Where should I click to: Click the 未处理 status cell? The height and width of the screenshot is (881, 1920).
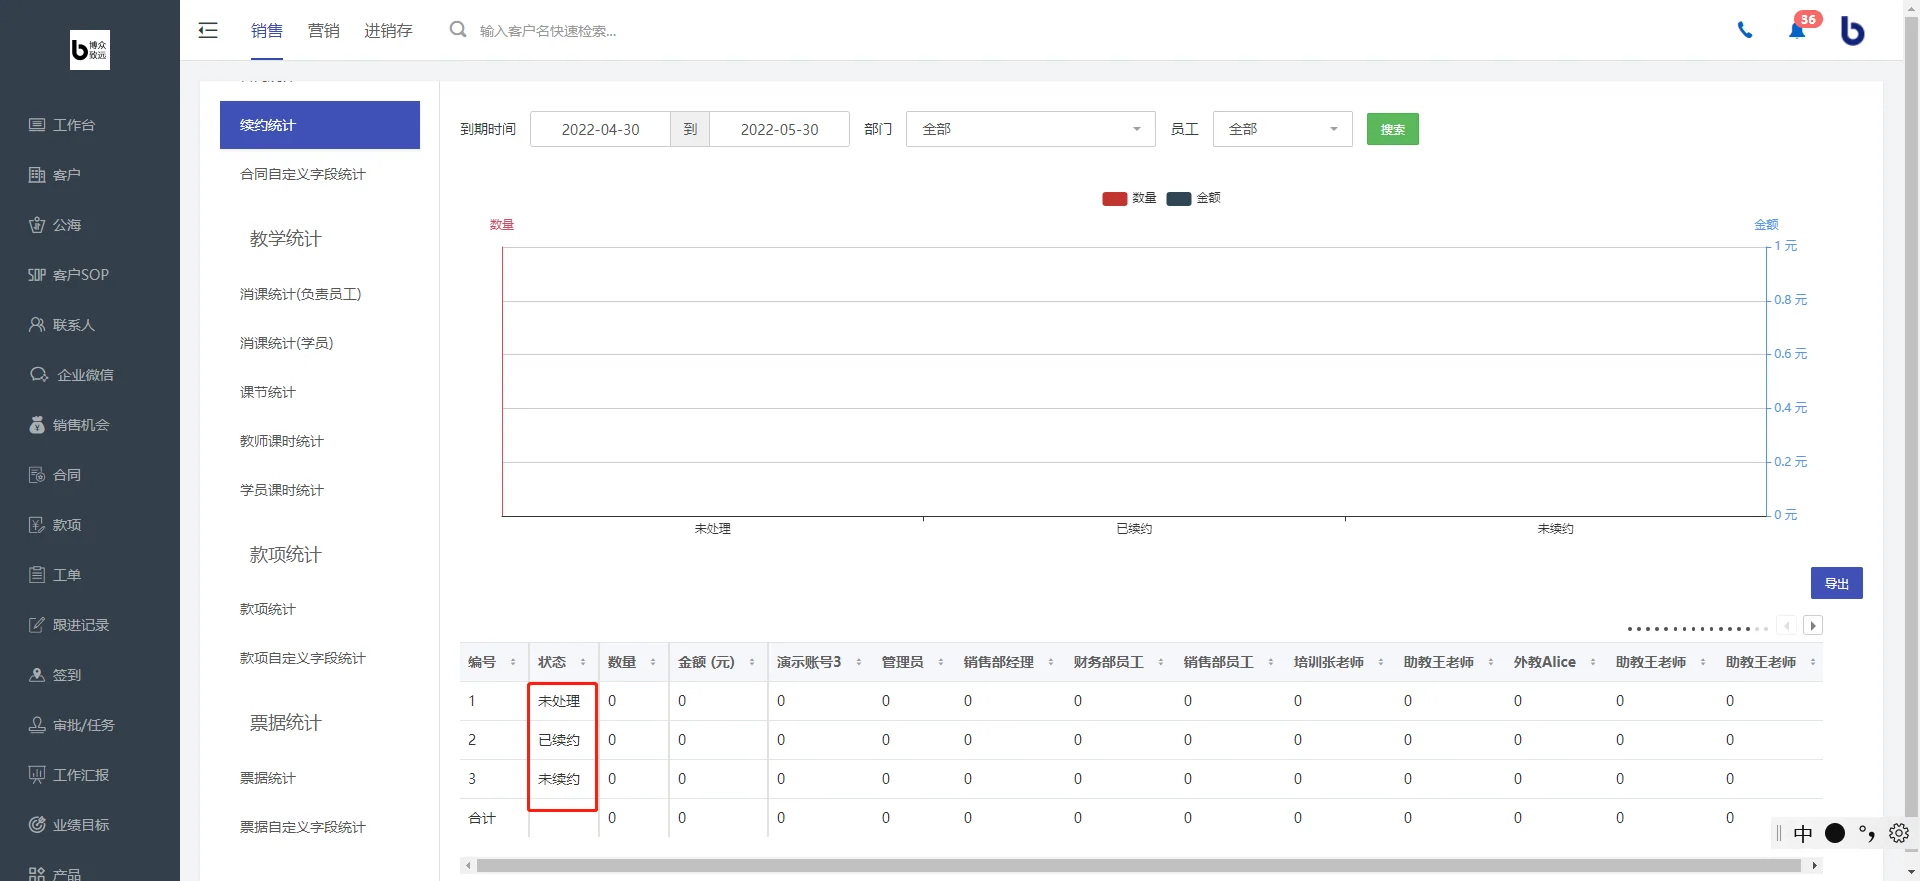[x=559, y=701]
